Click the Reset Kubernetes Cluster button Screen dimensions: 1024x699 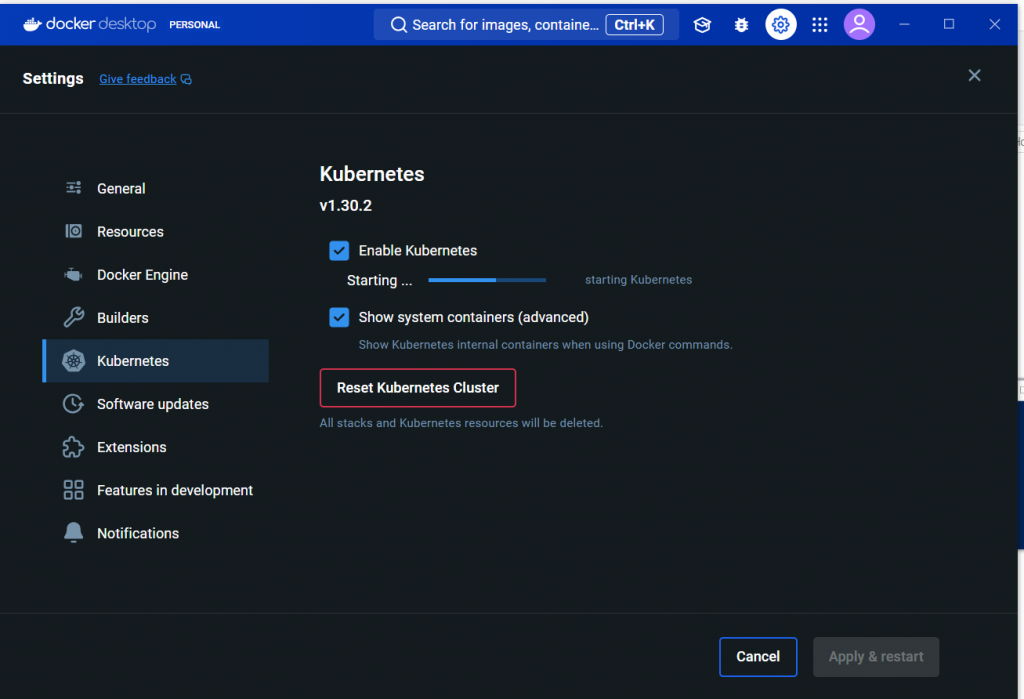tap(418, 388)
